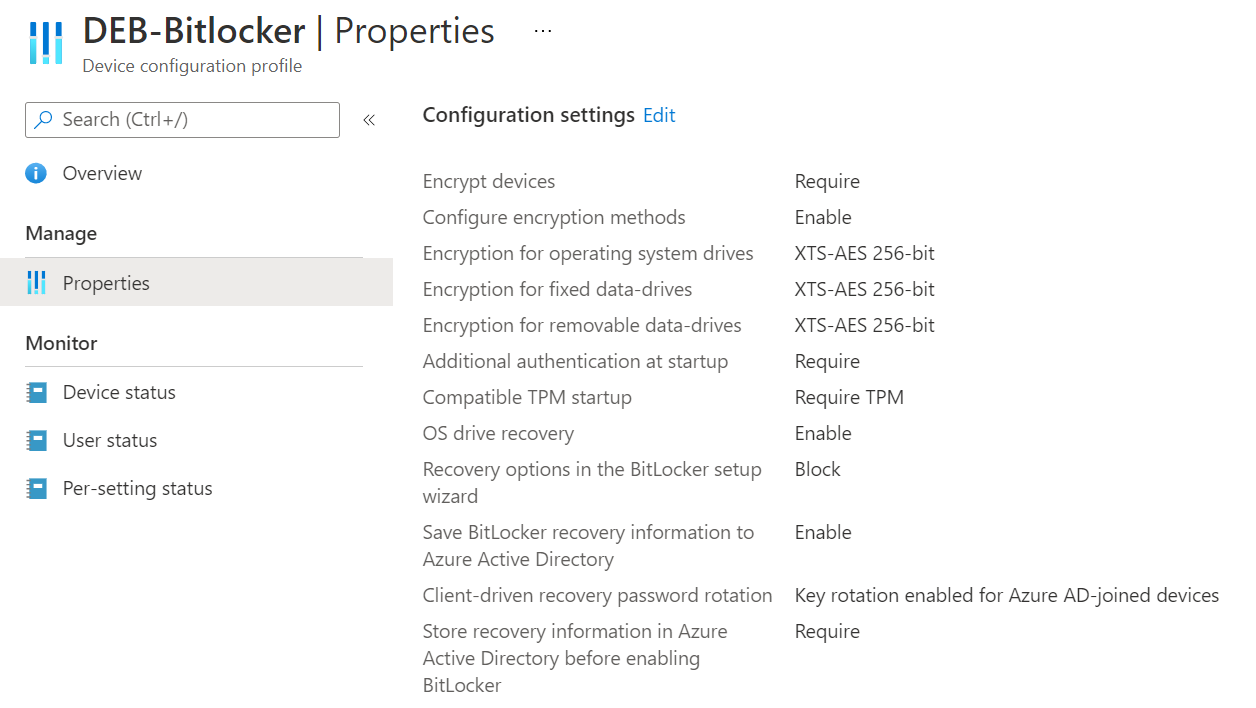Click the Compatible TPM startup setting label
The height and width of the screenshot is (708, 1256).
527,397
